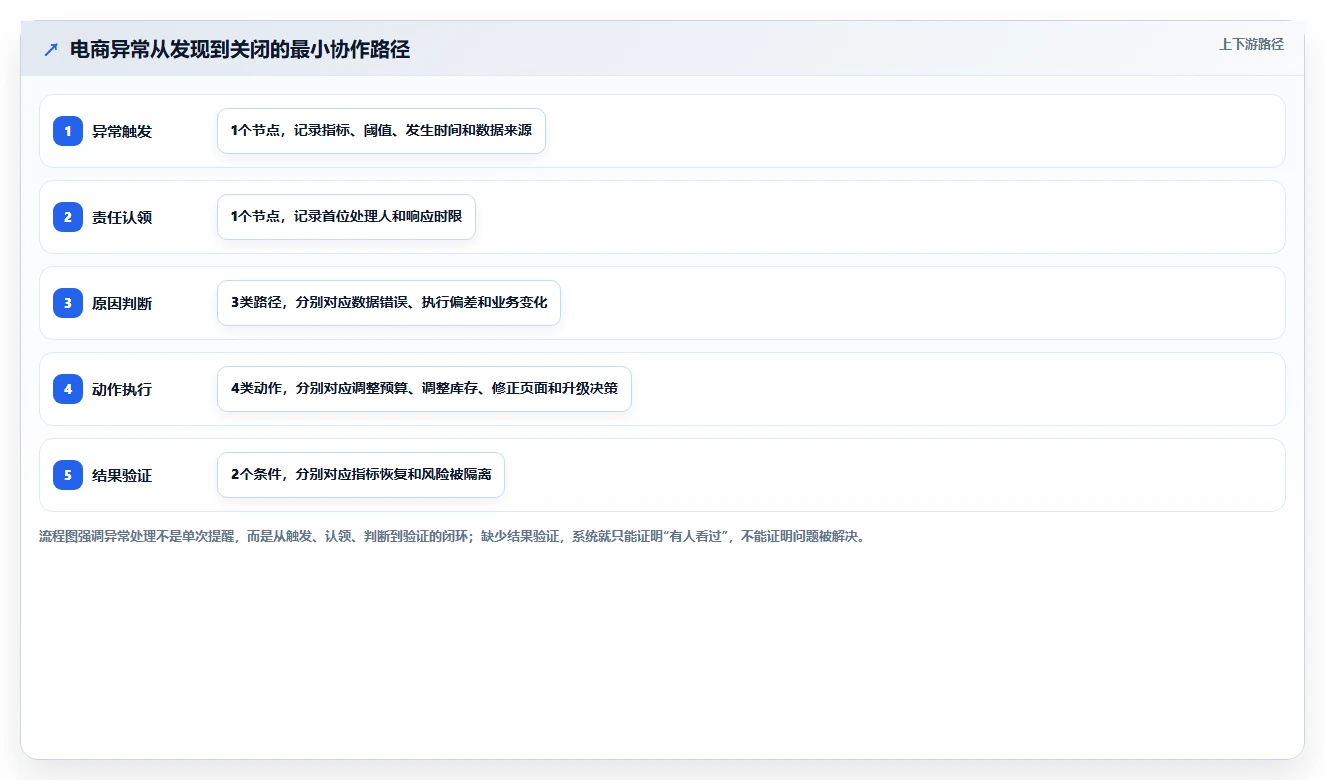Select step number 5 badge for 结果验证
The width and height of the screenshot is (1325, 780).
(x=68, y=475)
